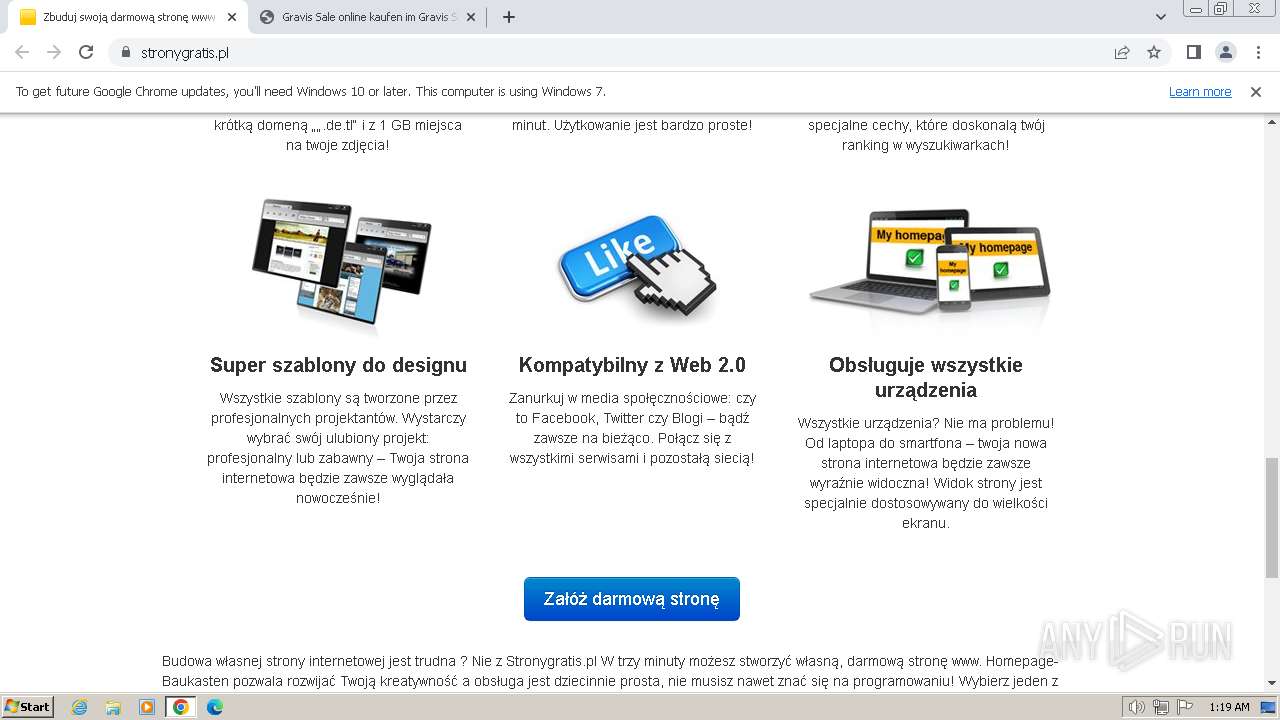View site information lock icon
1280x720 pixels.
(126, 52)
